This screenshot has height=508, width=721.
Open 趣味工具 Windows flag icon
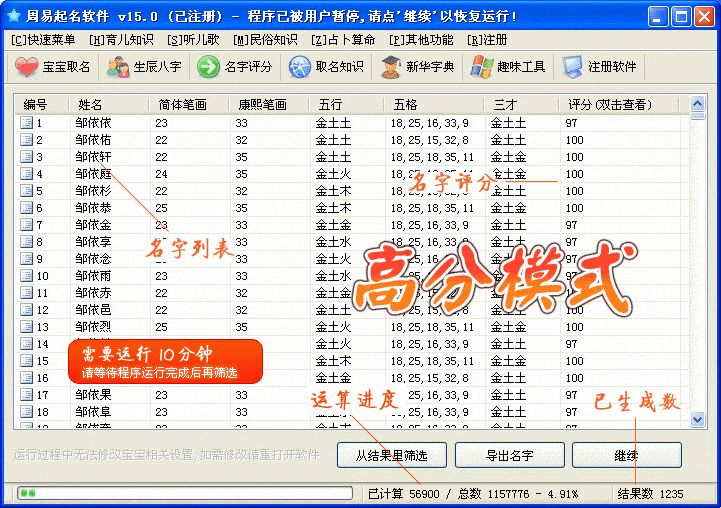(481, 67)
